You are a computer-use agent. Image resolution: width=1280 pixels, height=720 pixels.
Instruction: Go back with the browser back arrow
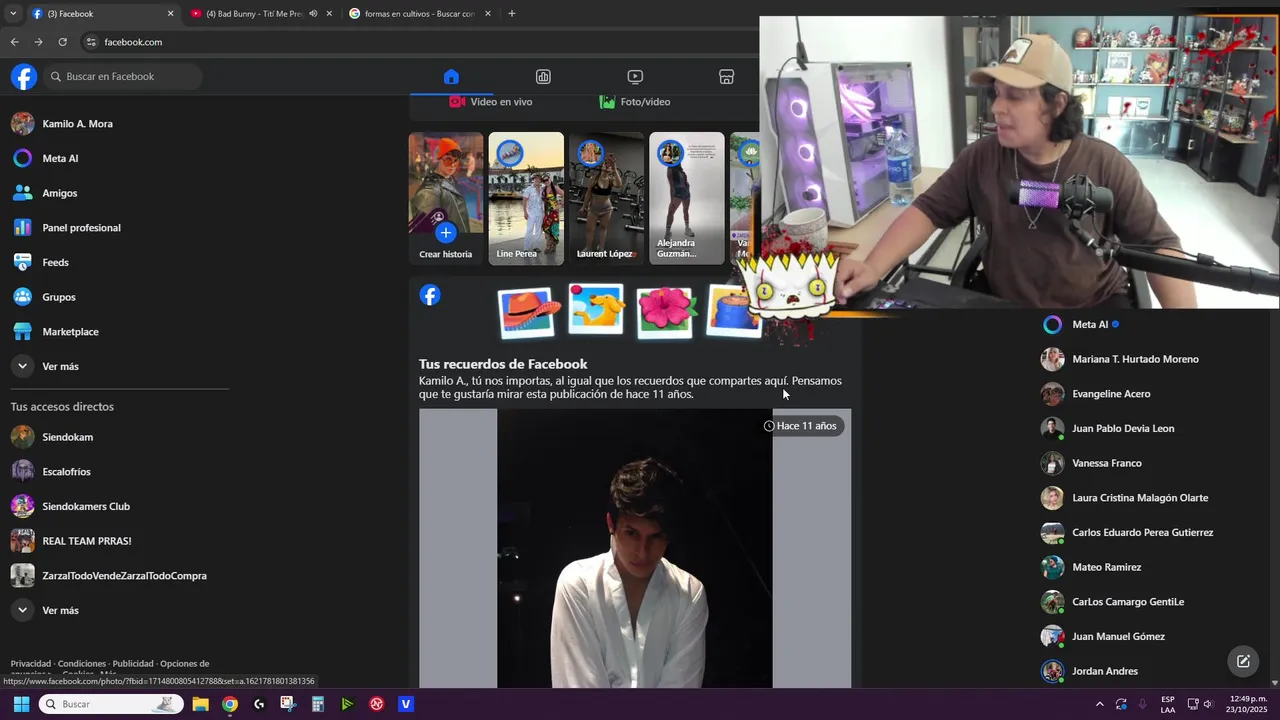(14, 42)
